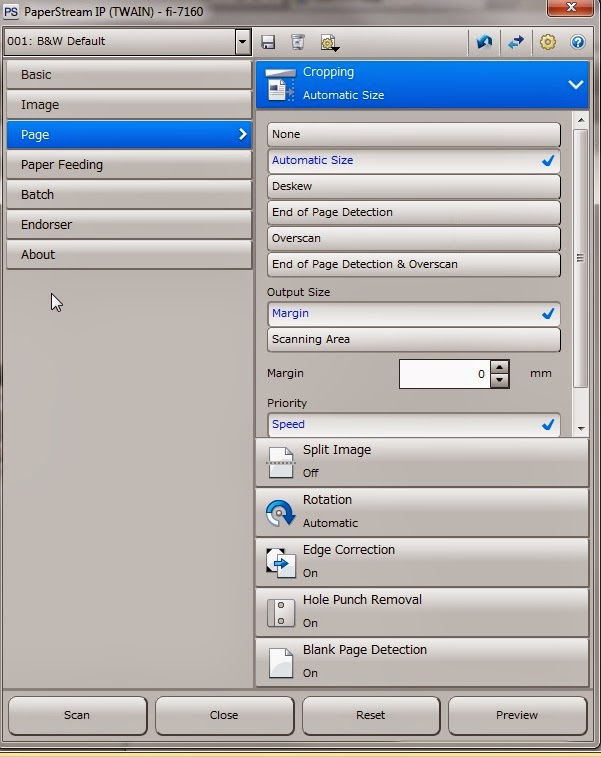Open the Paper Feeding tab

pos(129,165)
